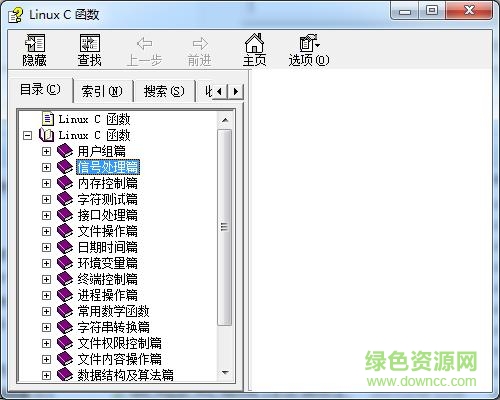Click the tab strip scroll left arrow
The height and width of the screenshot is (400, 500).
[x=219, y=91]
